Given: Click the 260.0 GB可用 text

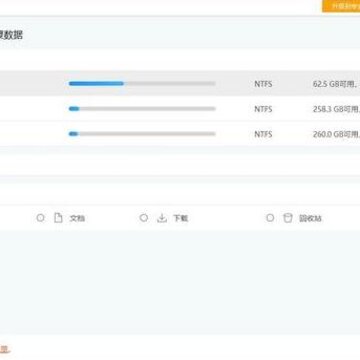Looking at the screenshot, I should (x=336, y=134).
